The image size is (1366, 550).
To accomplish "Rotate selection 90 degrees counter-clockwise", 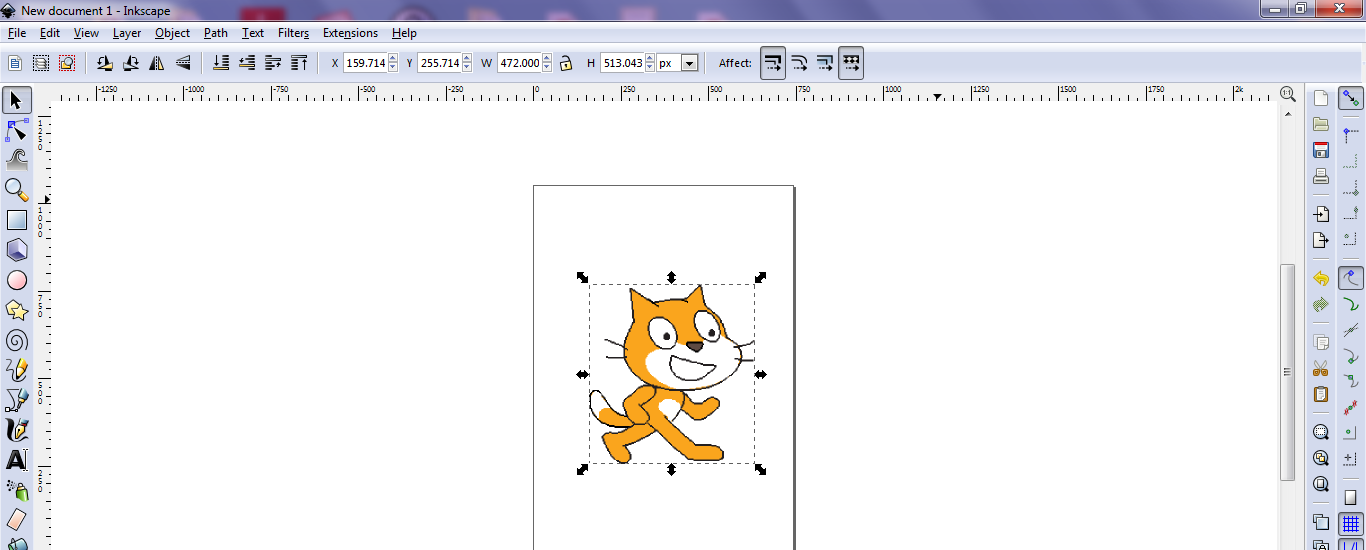I will coord(105,63).
